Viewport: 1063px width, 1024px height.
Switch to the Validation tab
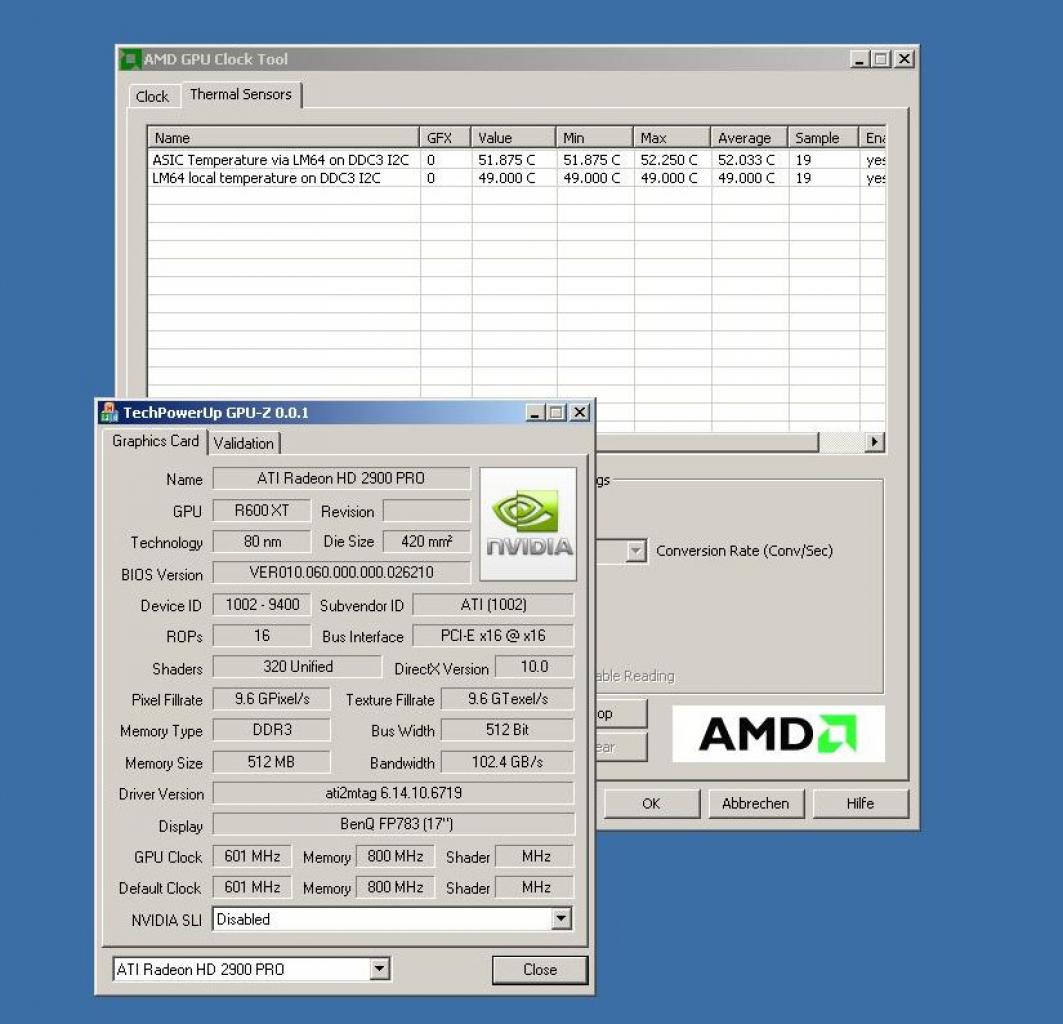click(243, 444)
